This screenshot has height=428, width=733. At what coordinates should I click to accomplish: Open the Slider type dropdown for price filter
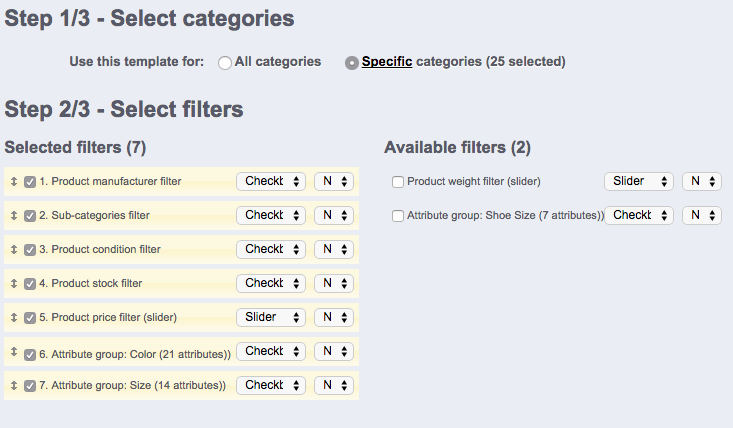[271, 317]
